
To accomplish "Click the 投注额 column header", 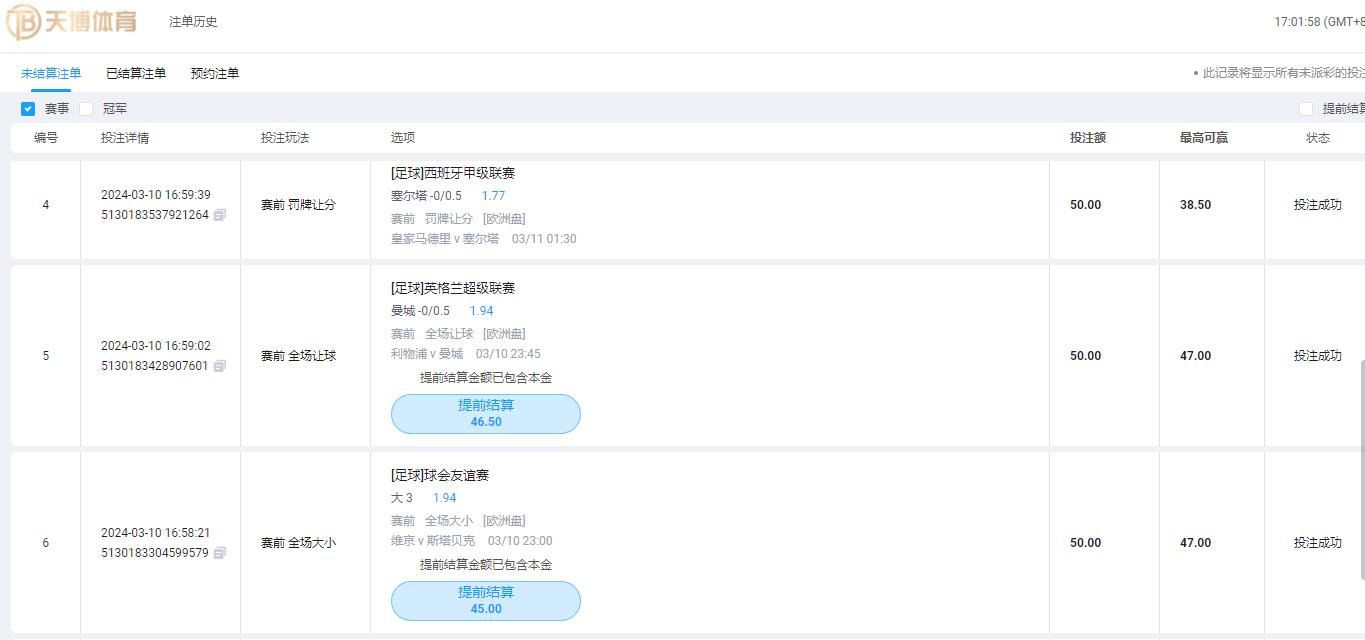I will (x=1088, y=138).
